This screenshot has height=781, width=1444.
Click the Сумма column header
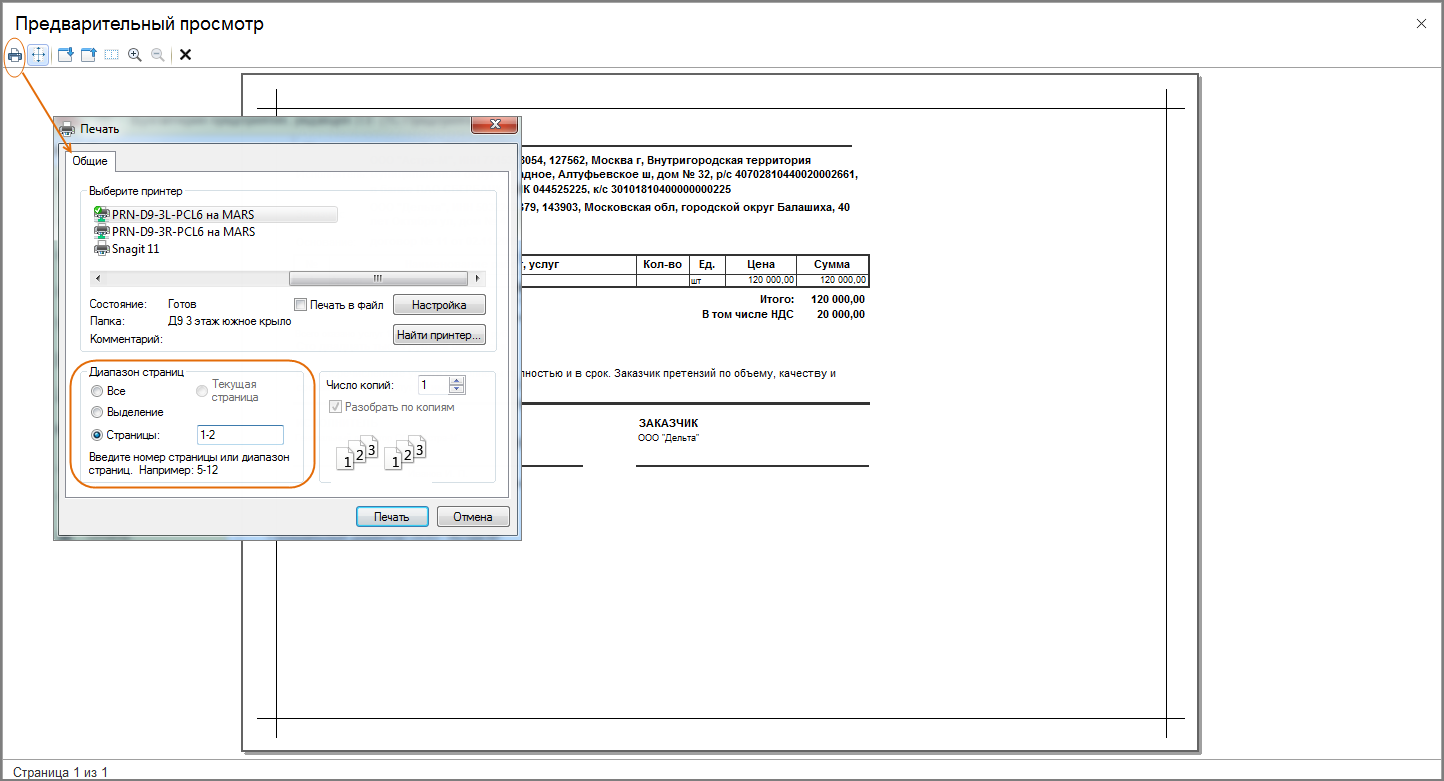tap(832, 264)
